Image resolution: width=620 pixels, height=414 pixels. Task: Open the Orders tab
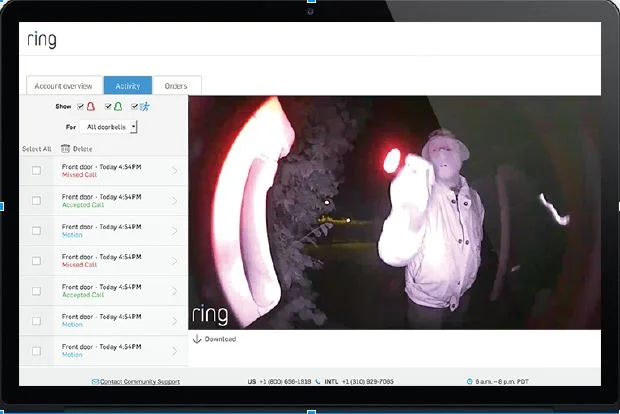coord(176,86)
